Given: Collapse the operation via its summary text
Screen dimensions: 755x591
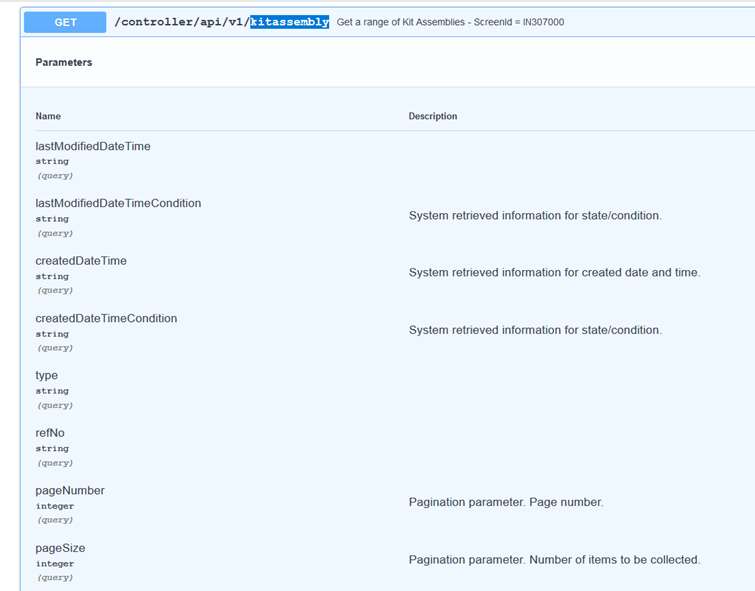Looking at the screenshot, I should 450,22.
